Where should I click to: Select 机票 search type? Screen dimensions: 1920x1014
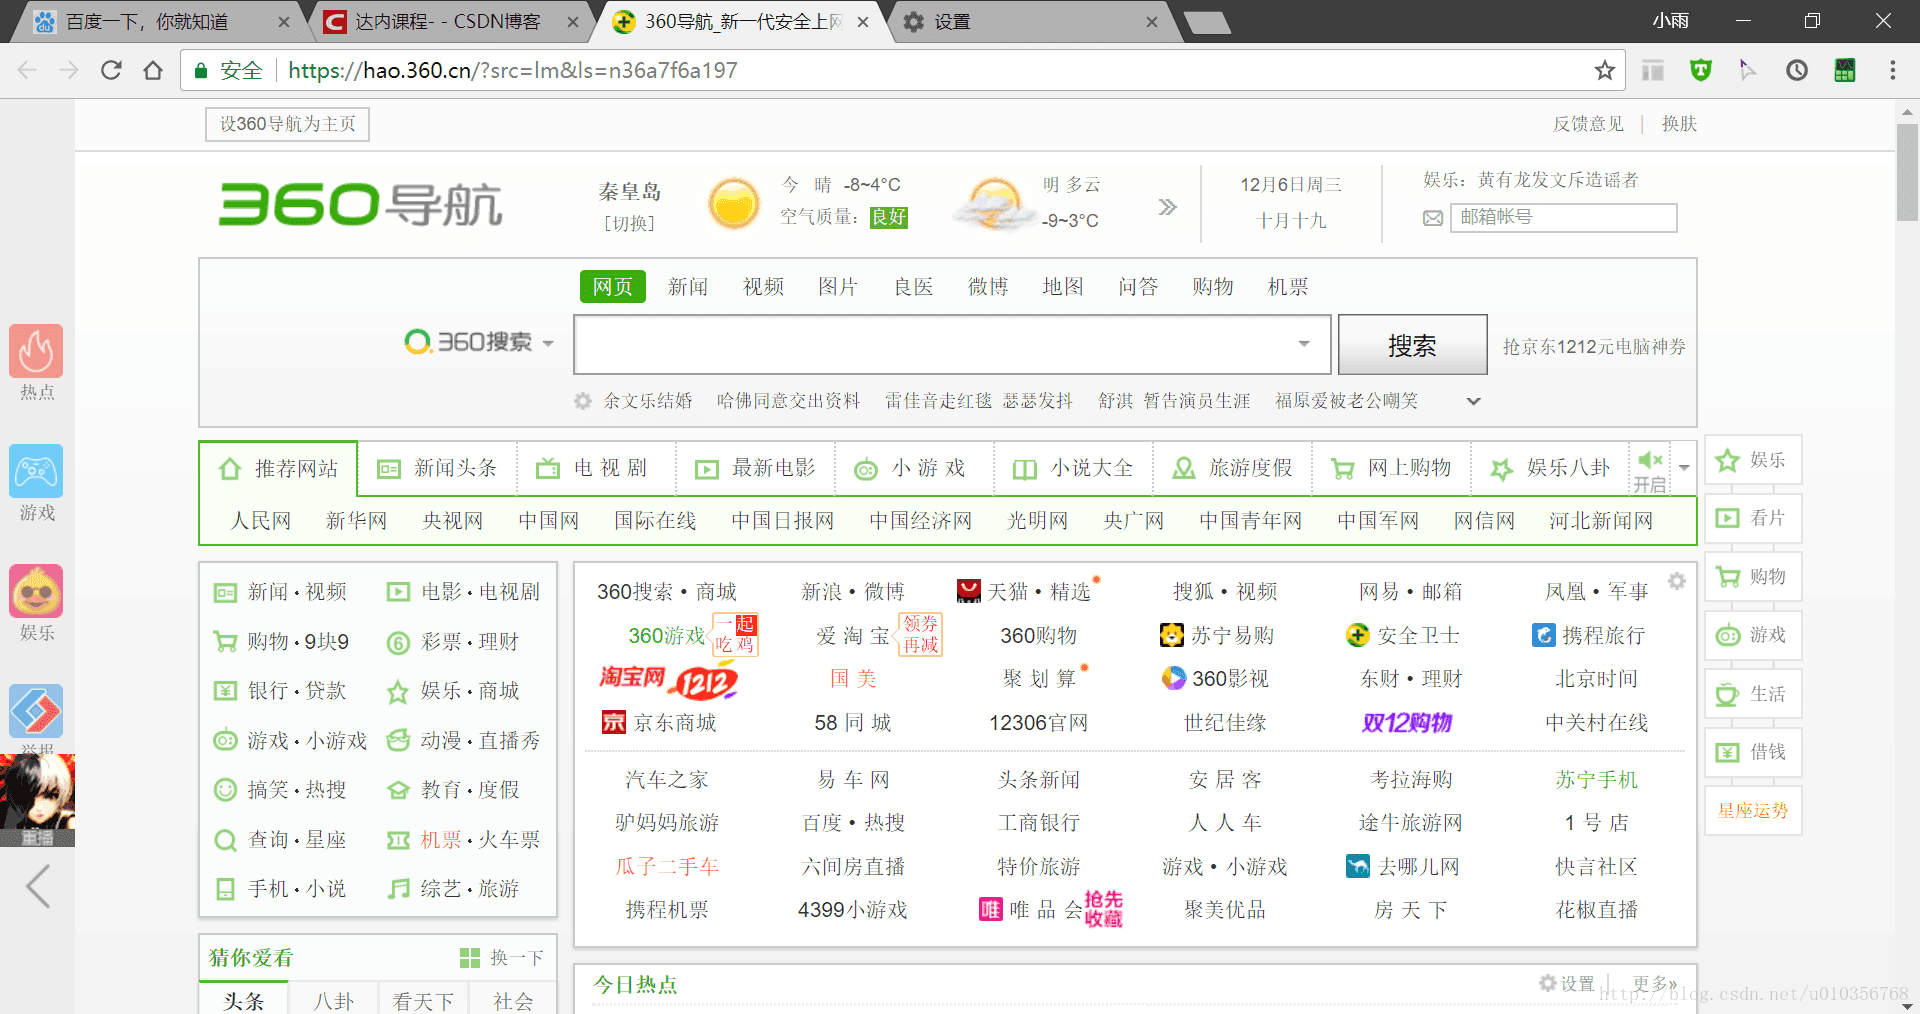pos(1288,287)
